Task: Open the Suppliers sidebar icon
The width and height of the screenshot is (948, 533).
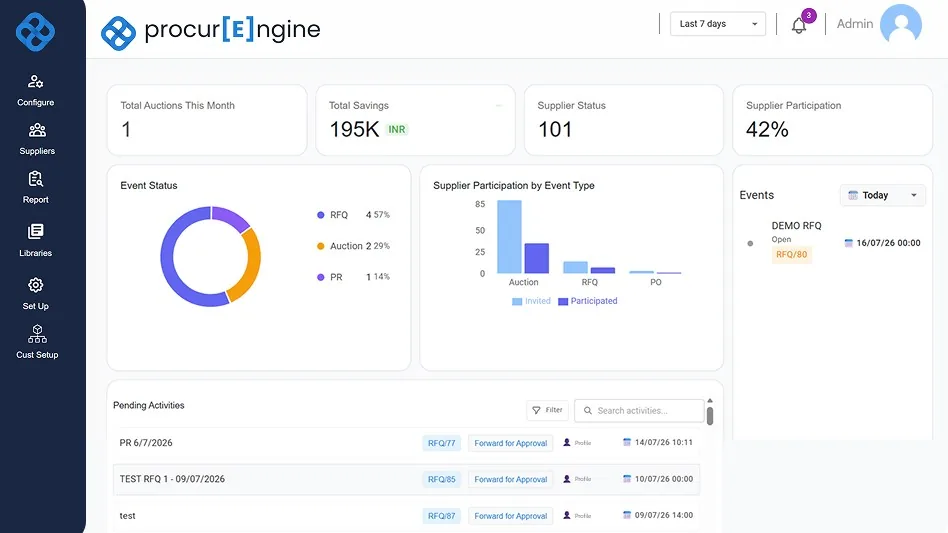Action: [37, 130]
